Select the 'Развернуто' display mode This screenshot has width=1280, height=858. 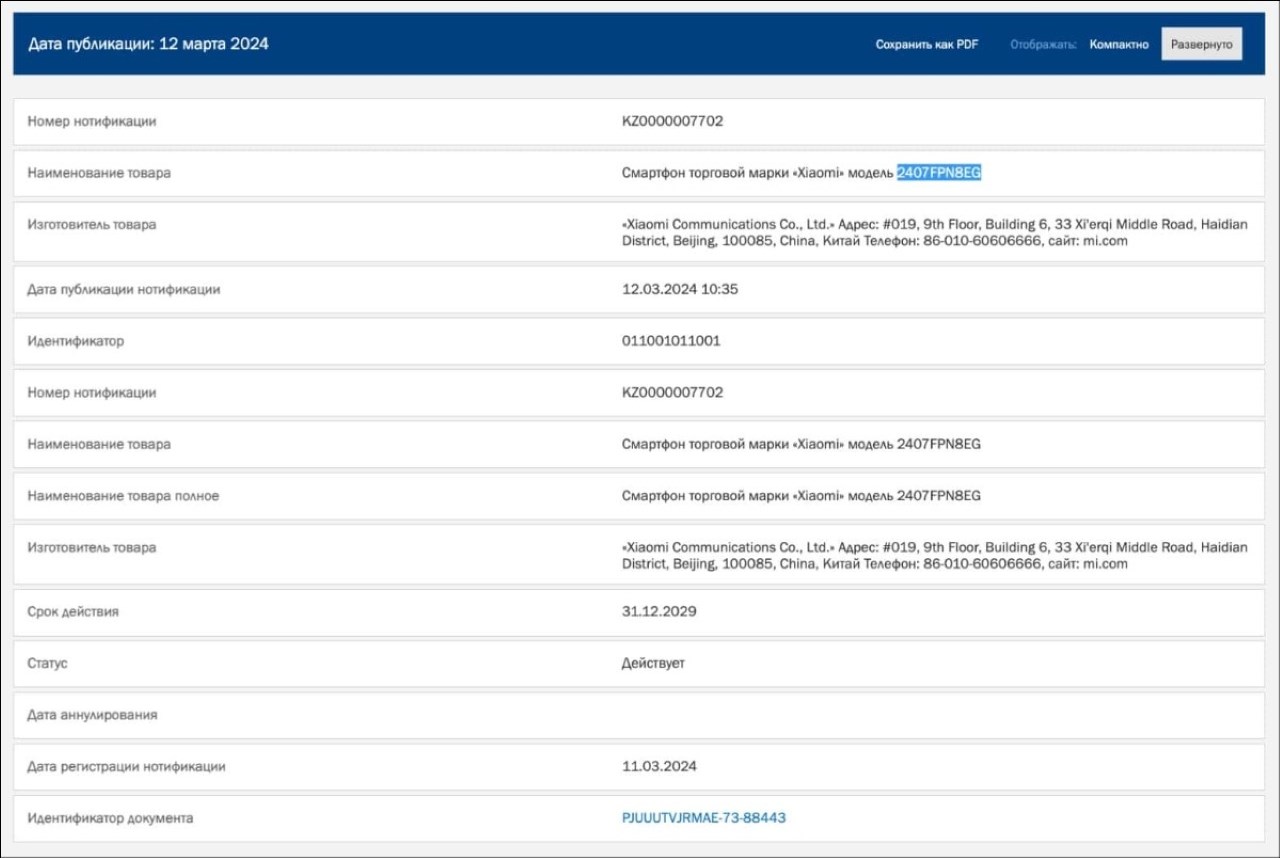1201,44
